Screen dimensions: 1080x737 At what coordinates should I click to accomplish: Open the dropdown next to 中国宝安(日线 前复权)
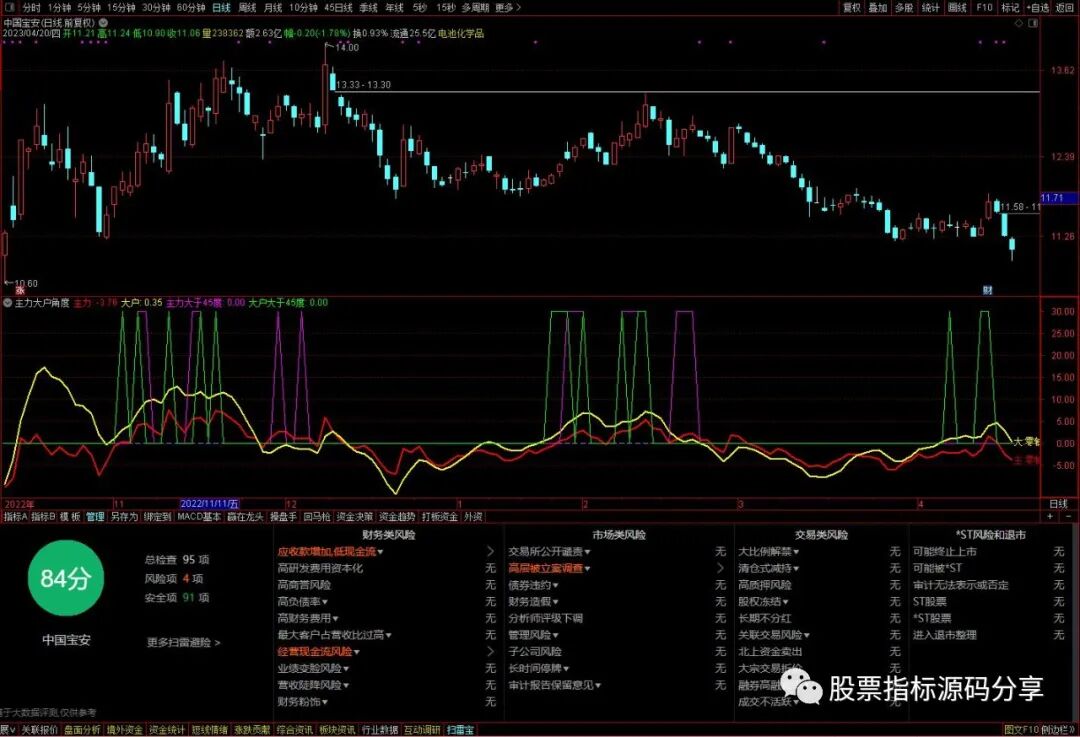103,23
